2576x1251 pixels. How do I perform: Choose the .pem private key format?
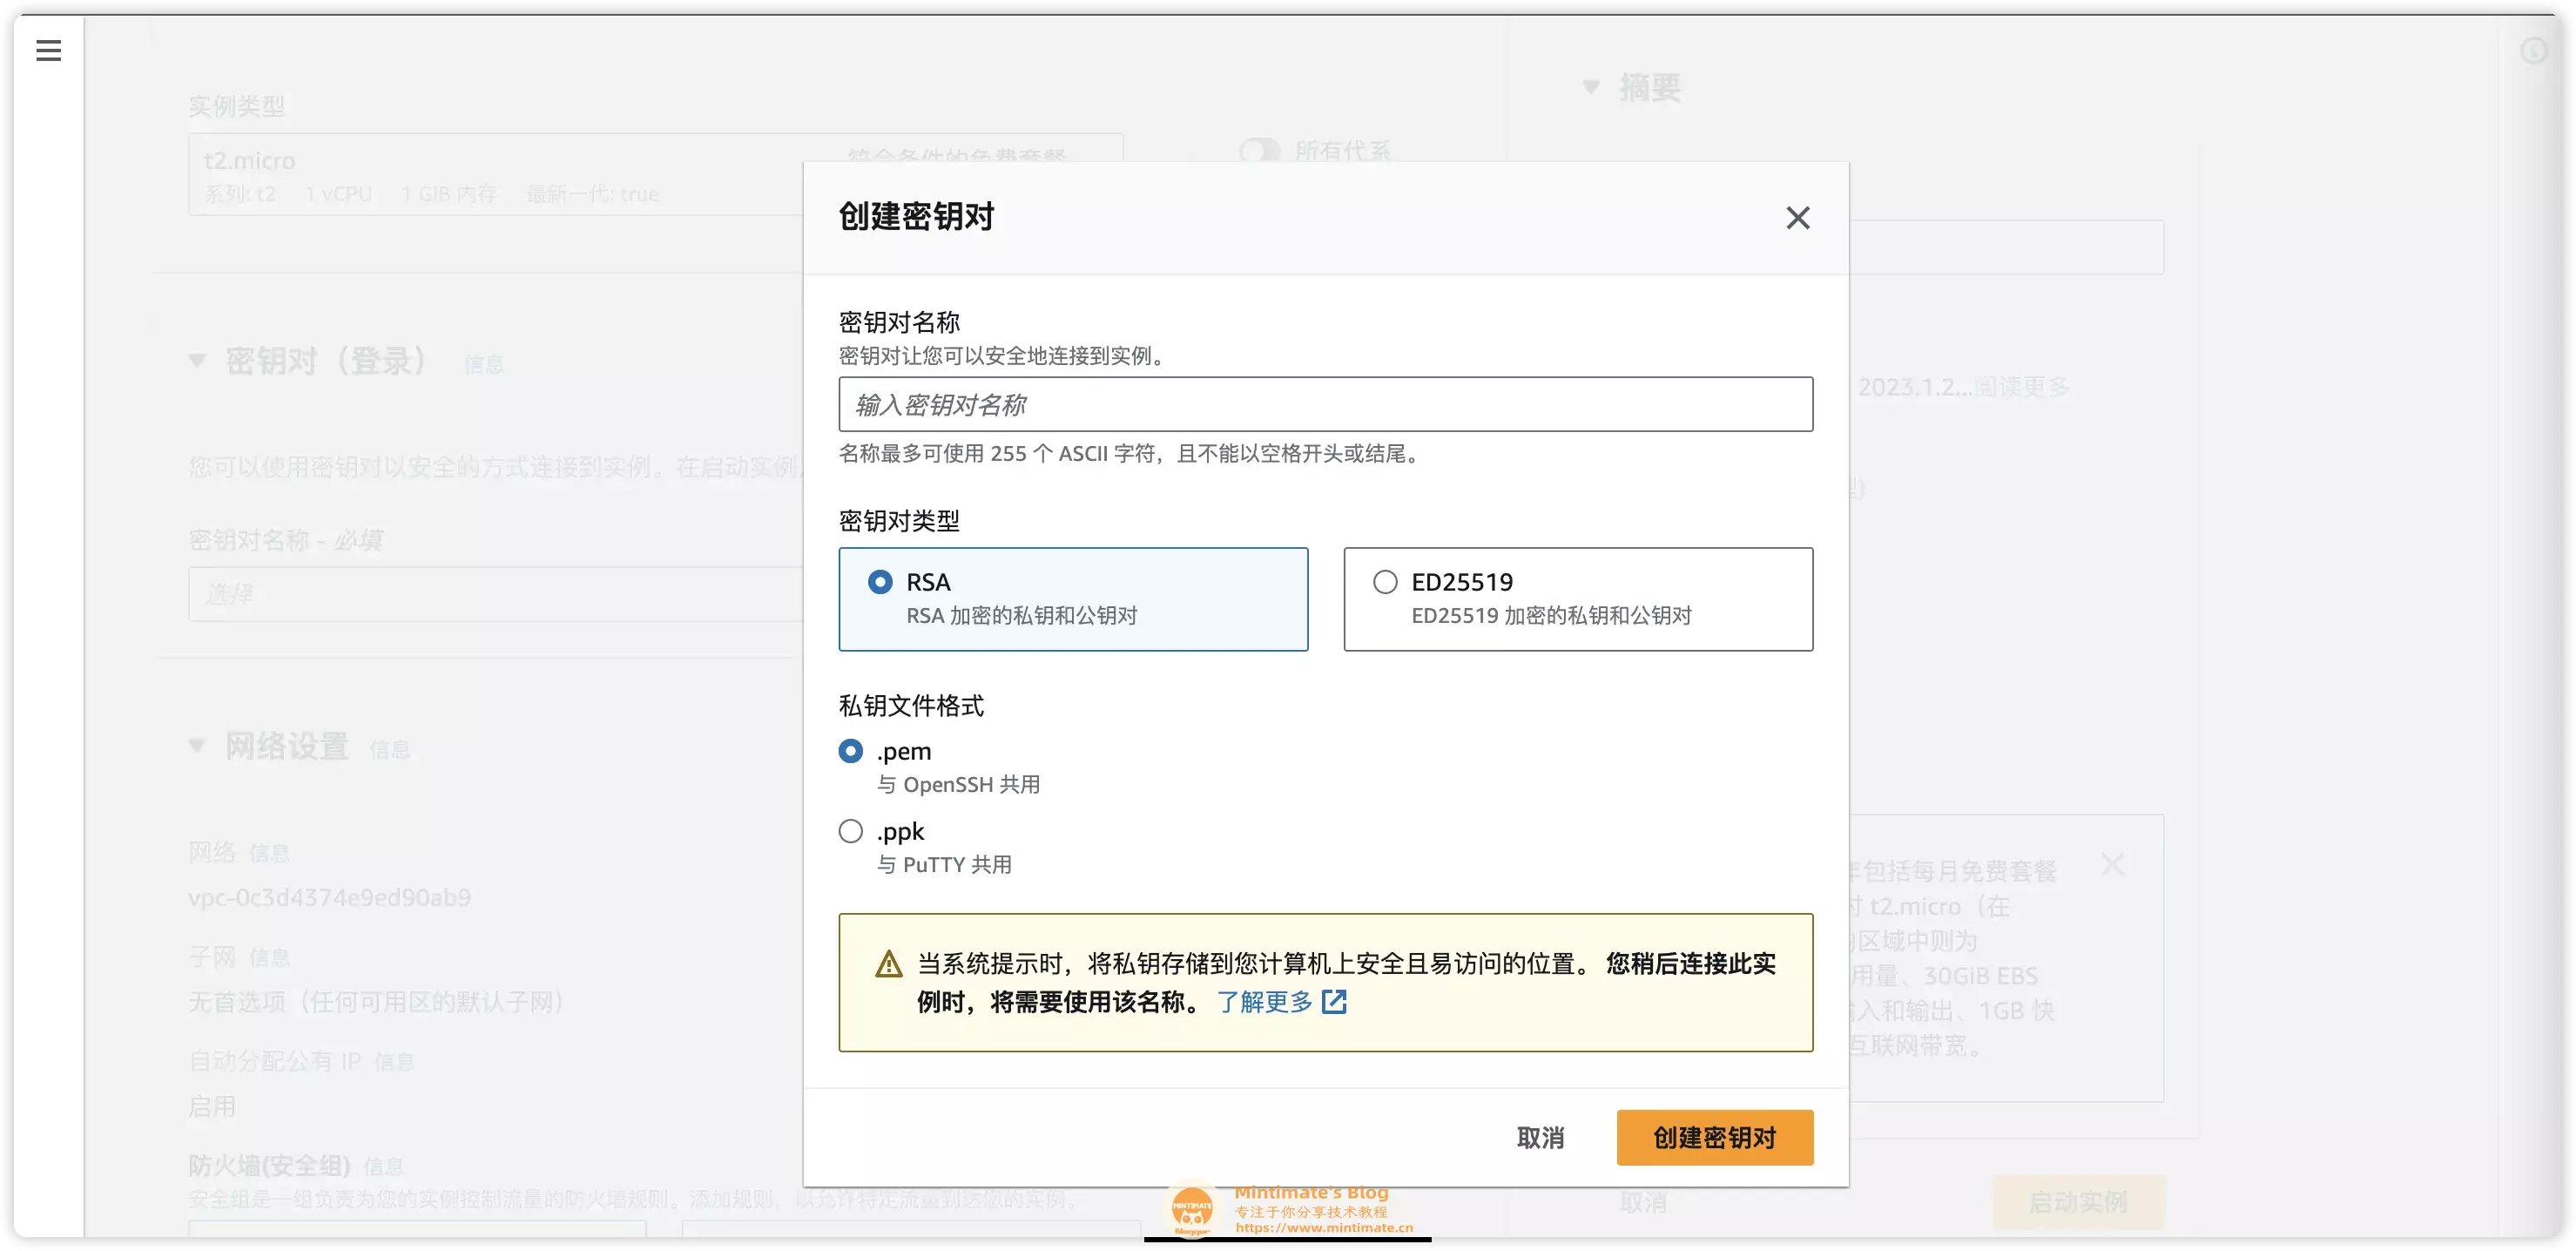(x=851, y=751)
